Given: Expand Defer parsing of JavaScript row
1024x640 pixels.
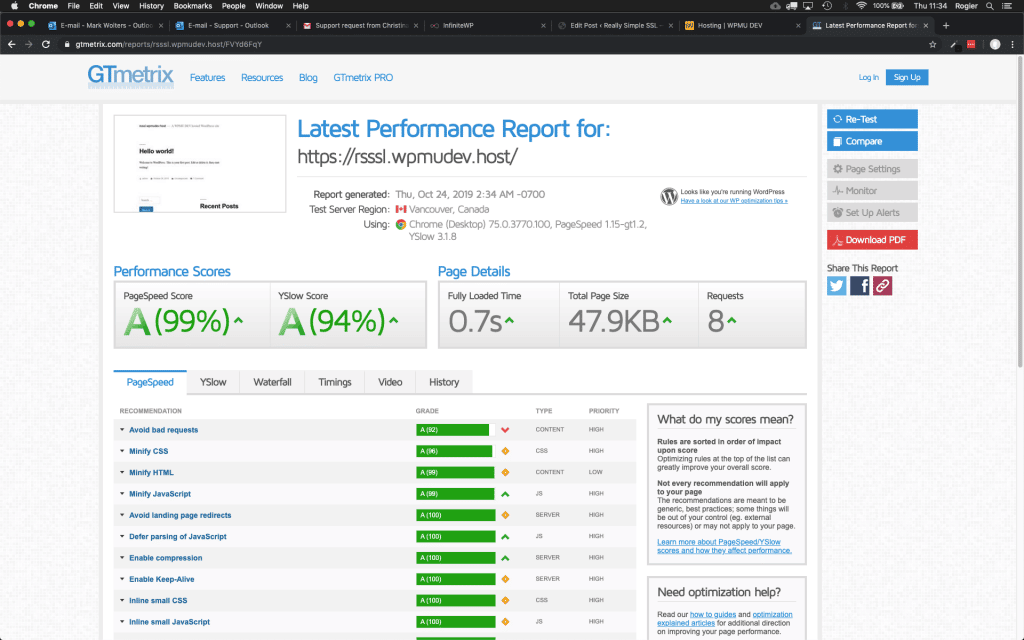Looking at the screenshot, I should (x=122, y=536).
